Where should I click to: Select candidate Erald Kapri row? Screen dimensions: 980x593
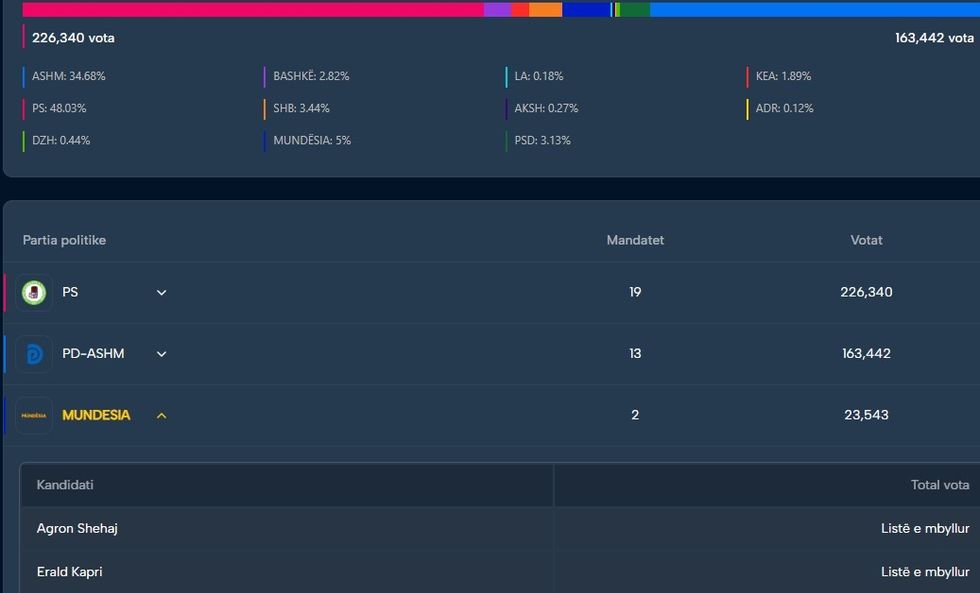[69, 572]
